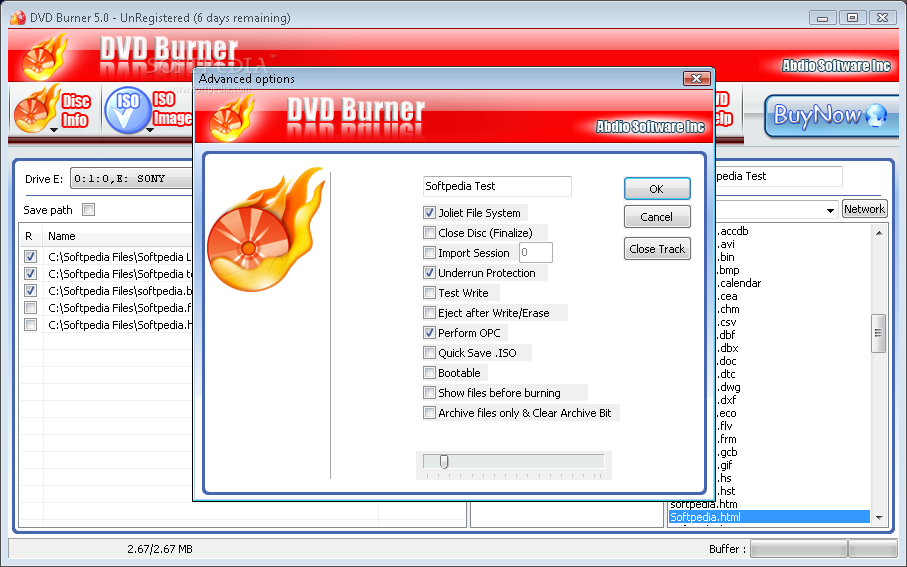The image size is (907, 567).
Task: Check Eject after Write/Erase
Action: (x=429, y=313)
